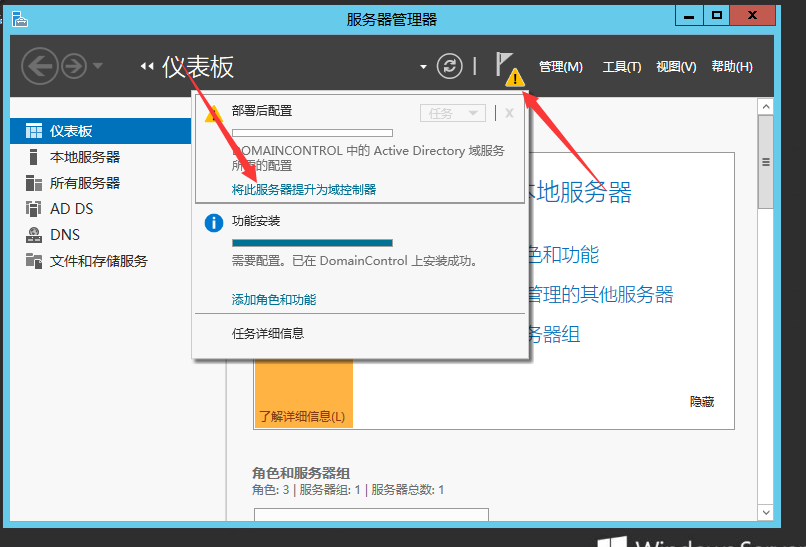The height and width of the screenshot is (547, 806).
Task: Click the warning icon beside 部署后配置
Action: [x=213, y=114]
